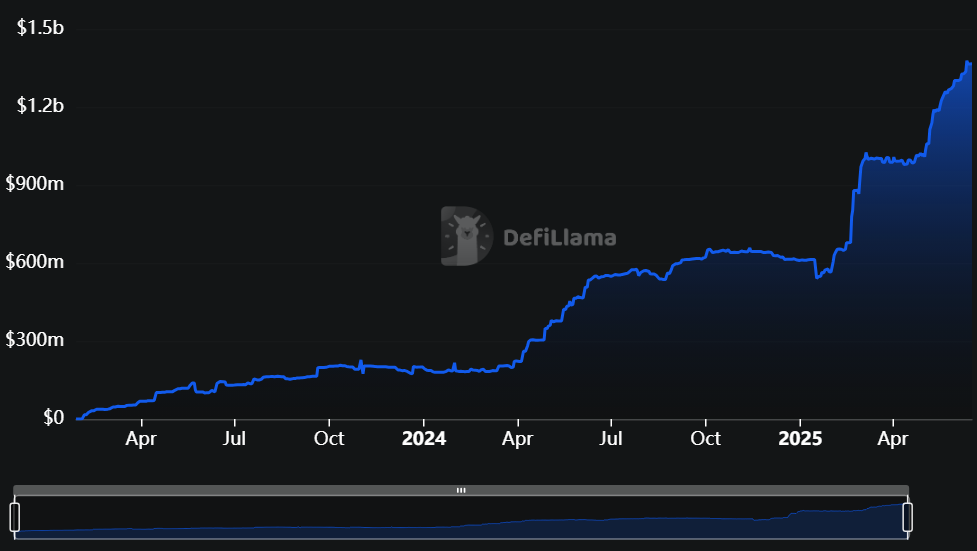977x551 pixels.
Task: Click the leftmost Apr x-axis label
Action: (140, 439)
